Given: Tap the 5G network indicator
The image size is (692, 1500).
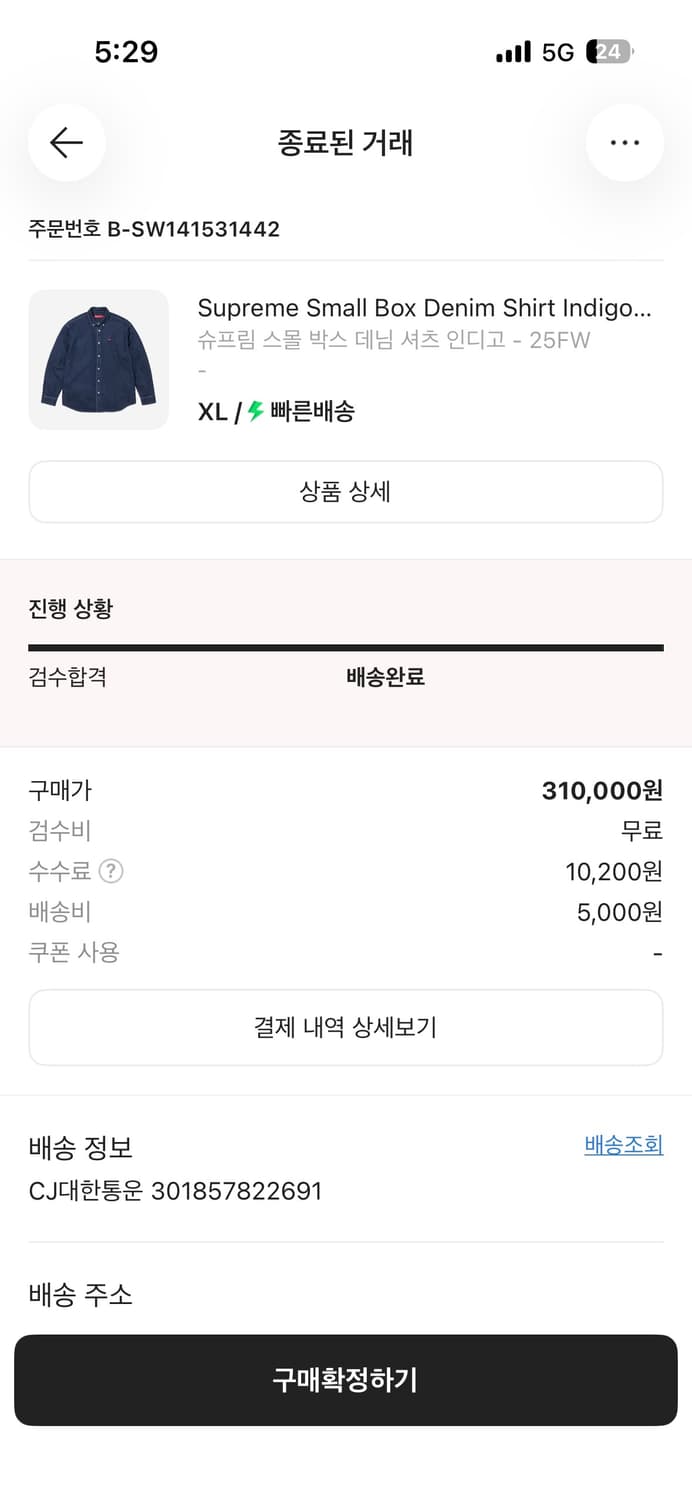Looking at the screenshot, I should [557, 51].
